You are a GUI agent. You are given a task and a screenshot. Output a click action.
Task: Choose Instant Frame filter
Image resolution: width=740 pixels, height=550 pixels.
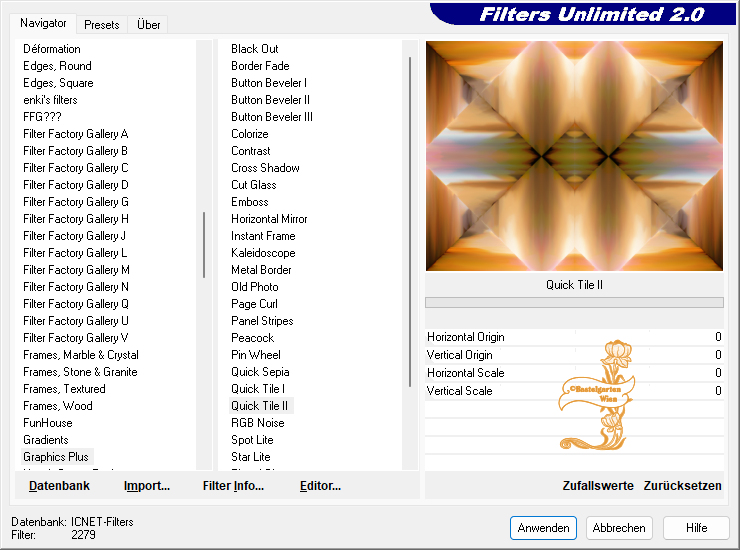[x=263, y=236]
